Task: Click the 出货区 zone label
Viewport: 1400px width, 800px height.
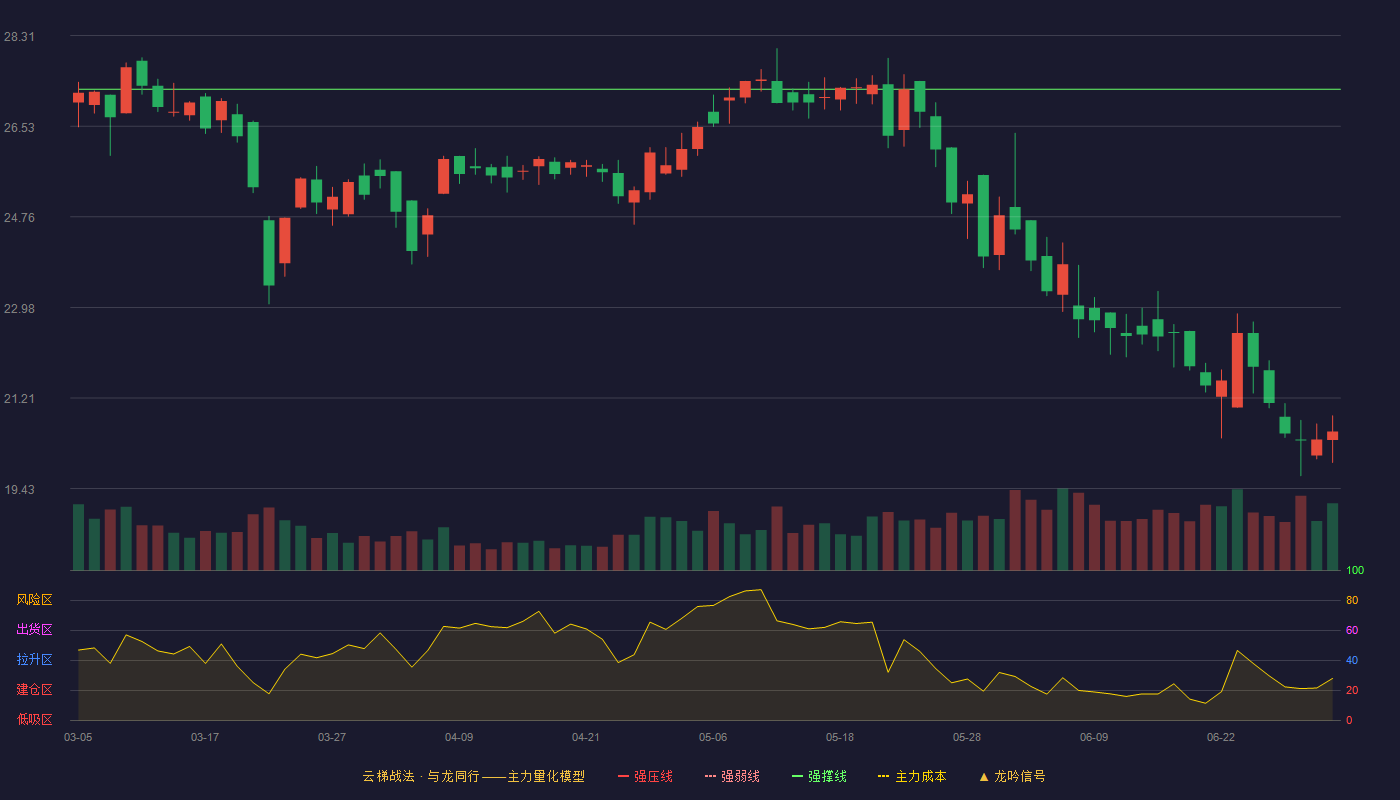Action: [34, 630]
